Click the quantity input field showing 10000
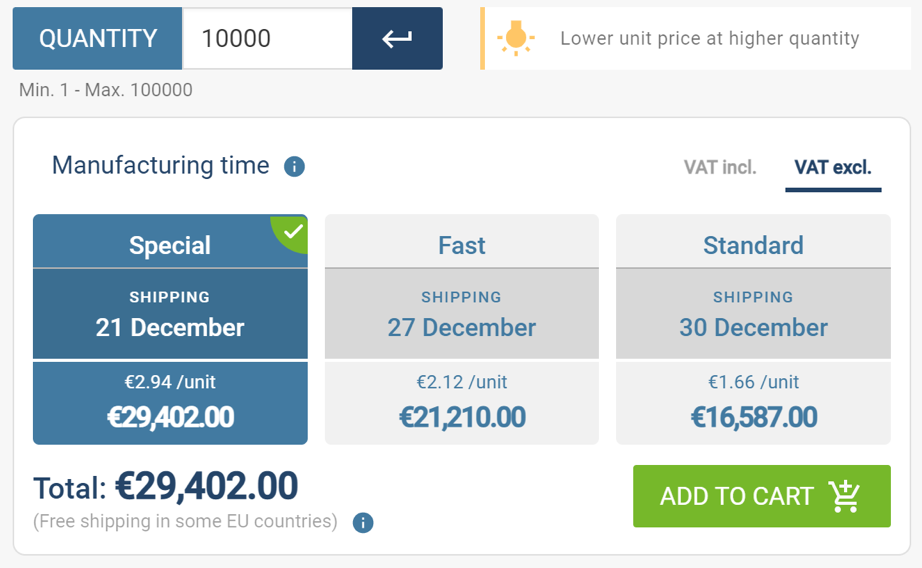Screen dimensions: 922x568 coord(268,39)
